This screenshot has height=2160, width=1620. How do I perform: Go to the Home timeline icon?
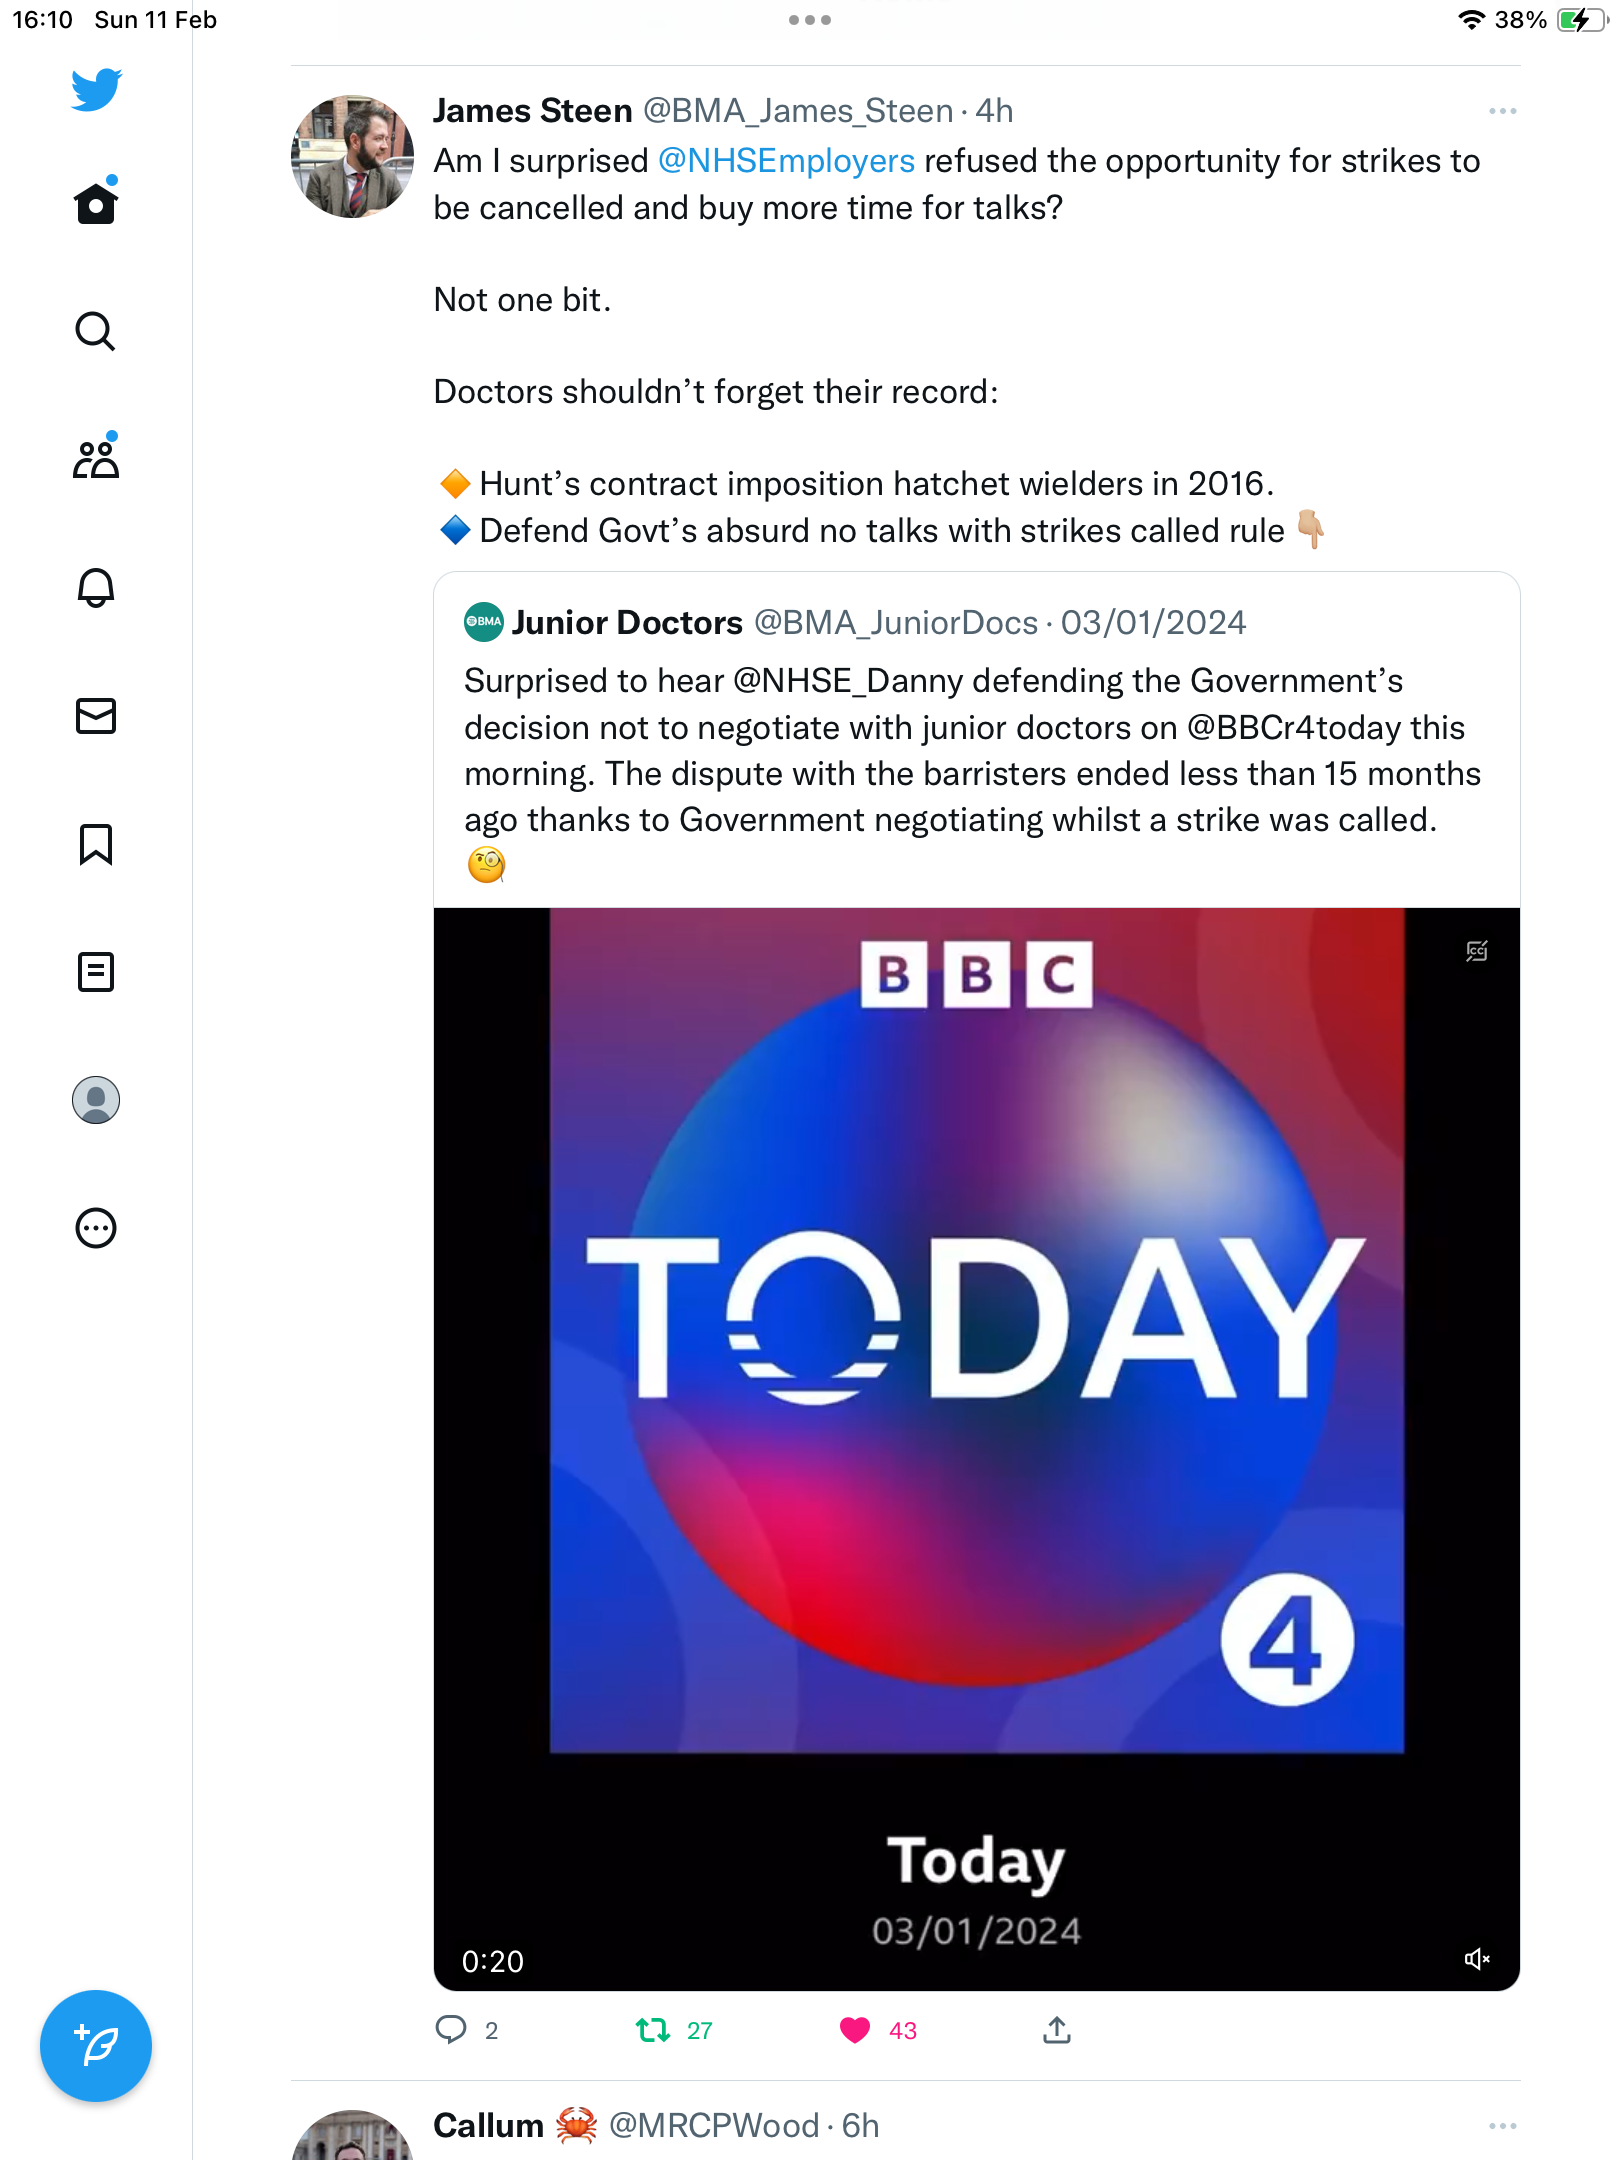coord(96,203)
